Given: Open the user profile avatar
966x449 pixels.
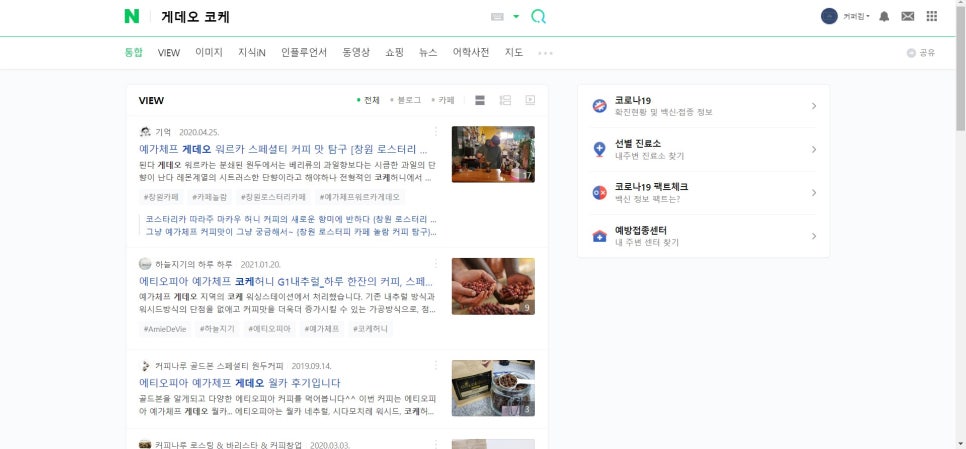Looking at the screenshot, I should 829,17.
